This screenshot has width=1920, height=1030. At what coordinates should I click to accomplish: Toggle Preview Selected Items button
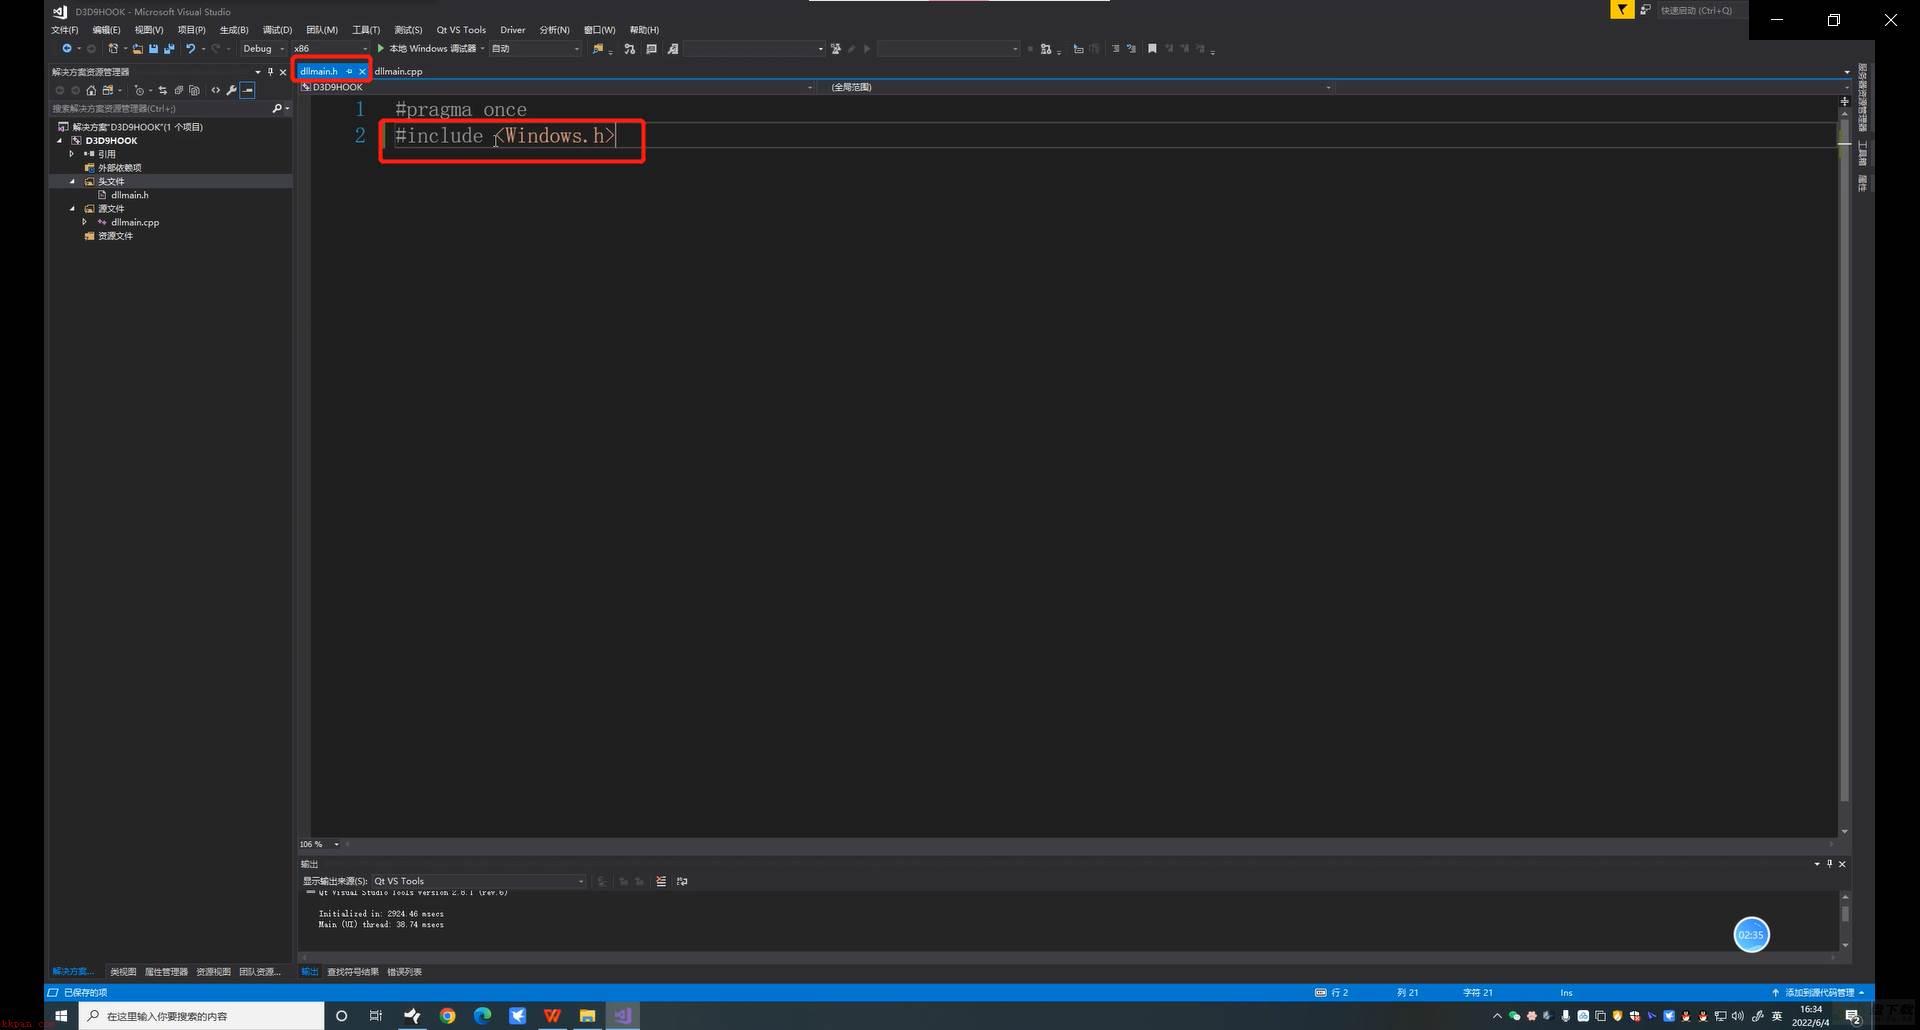coord(248,90)
